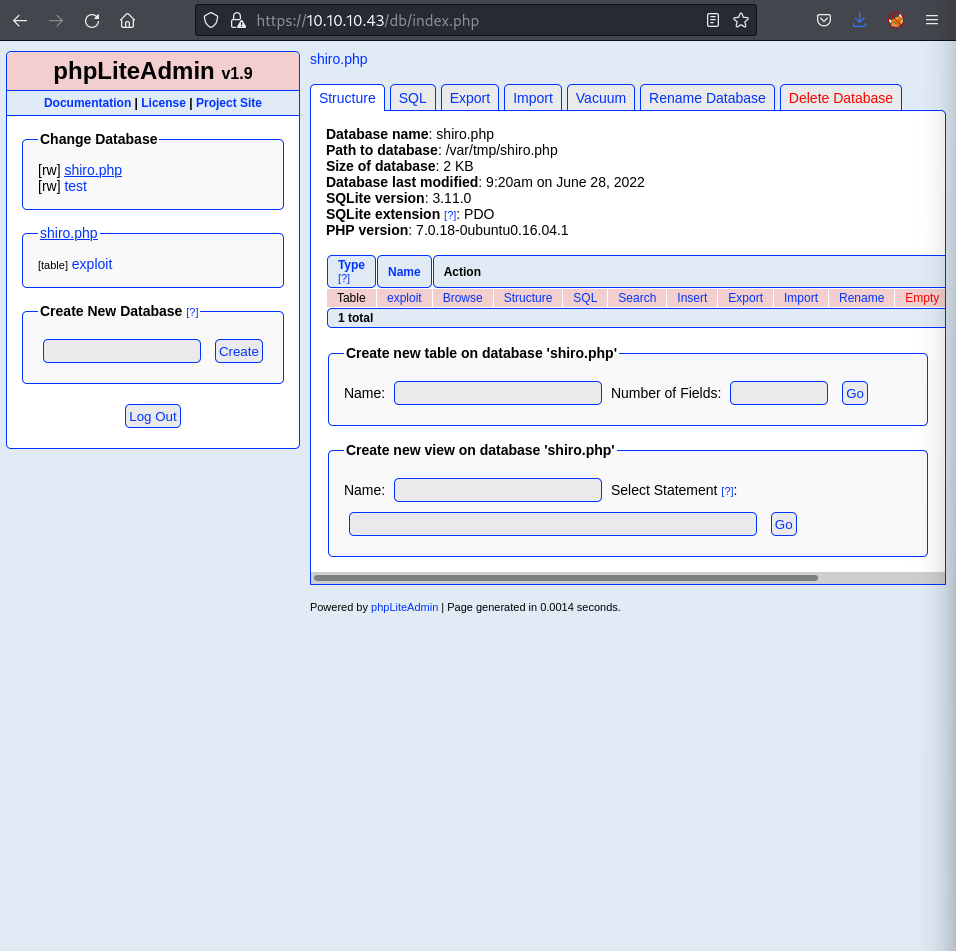956x951 pixels.
Task: Bookmark this page with star icon
Action: click(740, 20)
